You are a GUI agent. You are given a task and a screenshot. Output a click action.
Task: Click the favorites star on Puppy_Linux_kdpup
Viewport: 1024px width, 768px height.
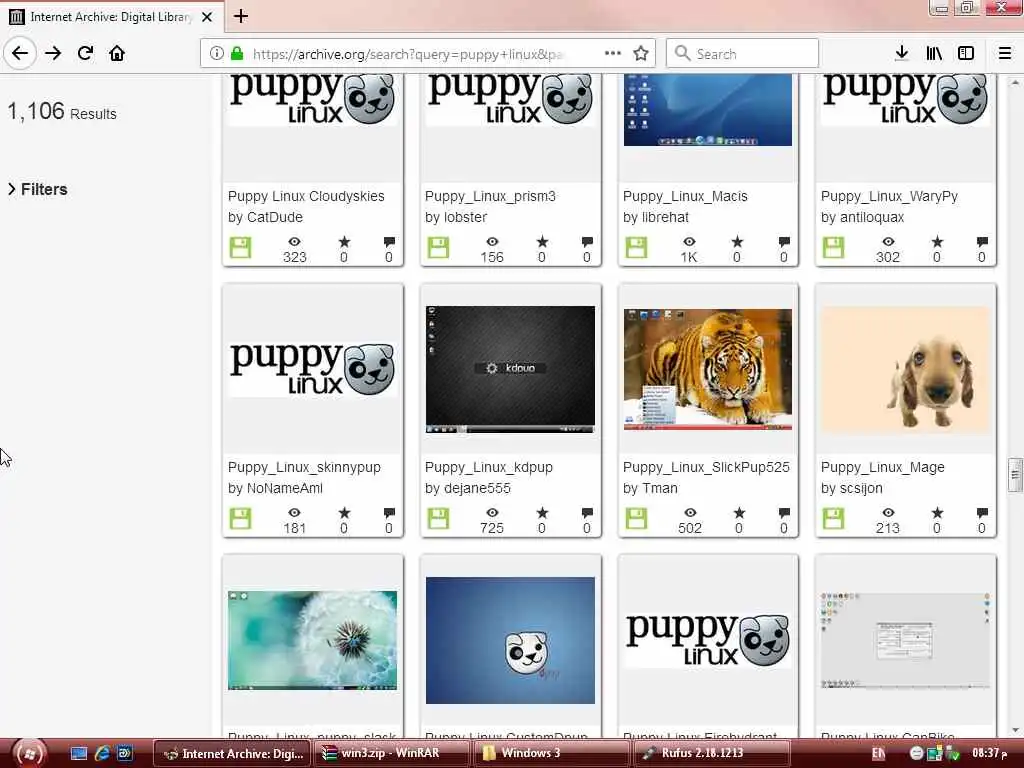point(542,513)
